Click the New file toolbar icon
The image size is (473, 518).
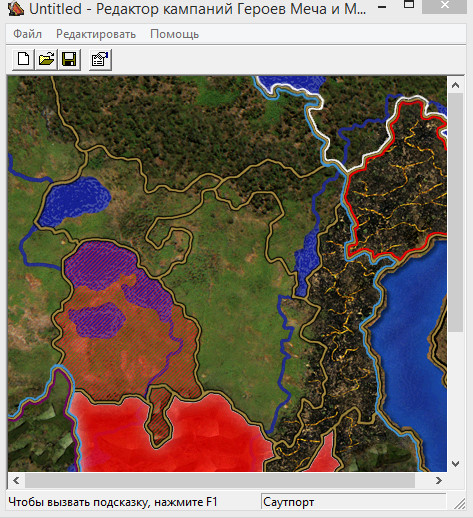point(23,60)
